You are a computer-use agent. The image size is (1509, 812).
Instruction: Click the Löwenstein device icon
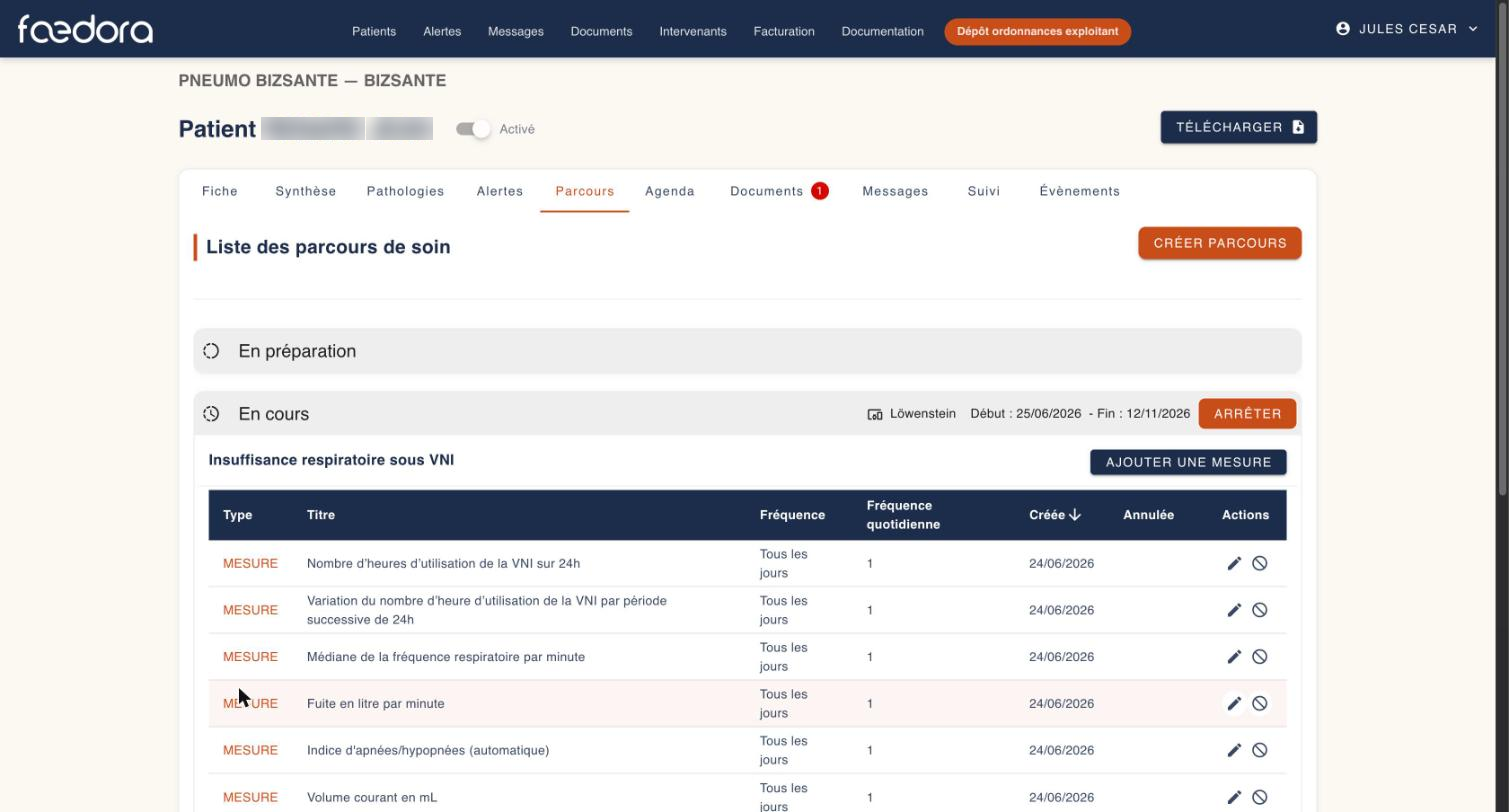[875, 414]
